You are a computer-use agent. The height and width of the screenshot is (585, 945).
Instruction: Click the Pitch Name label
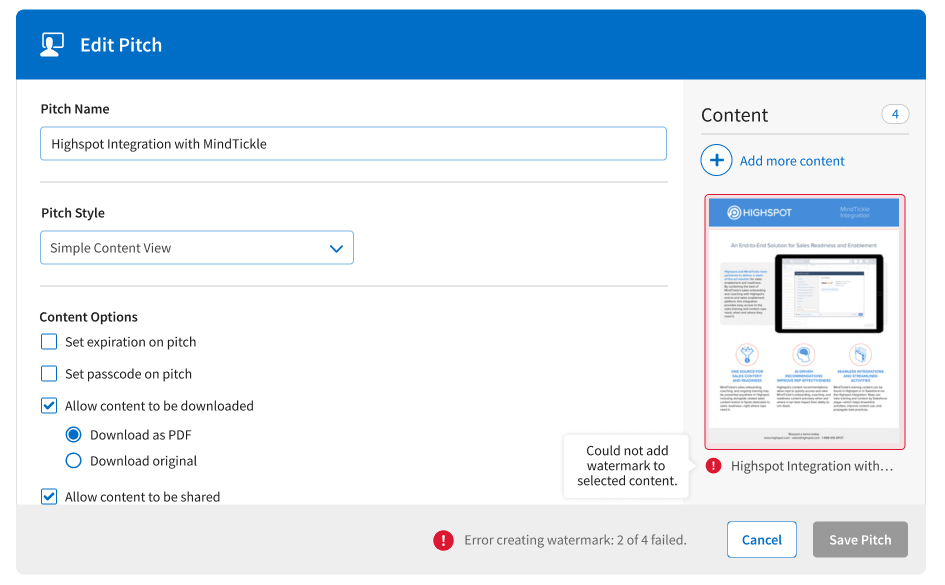(75, 109)
